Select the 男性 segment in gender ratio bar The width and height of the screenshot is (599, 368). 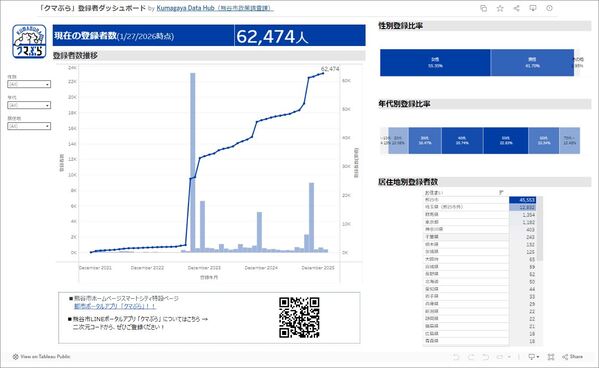pyautogui.click(x=532, y=63)
